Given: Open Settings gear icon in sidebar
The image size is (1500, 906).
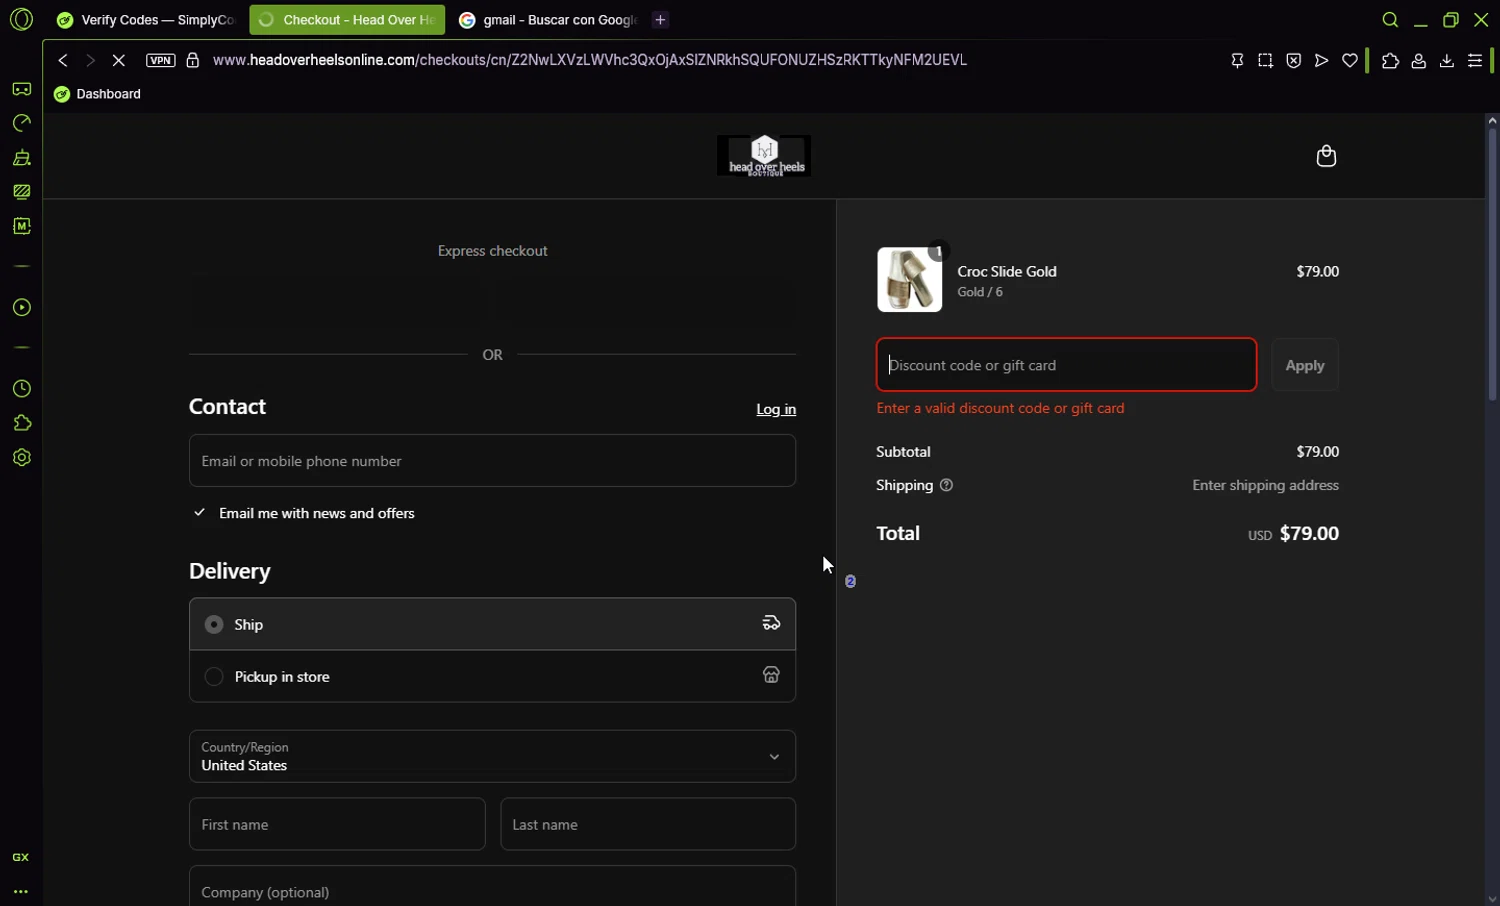Looking at the screenshot, I should [x=22, y=458].
